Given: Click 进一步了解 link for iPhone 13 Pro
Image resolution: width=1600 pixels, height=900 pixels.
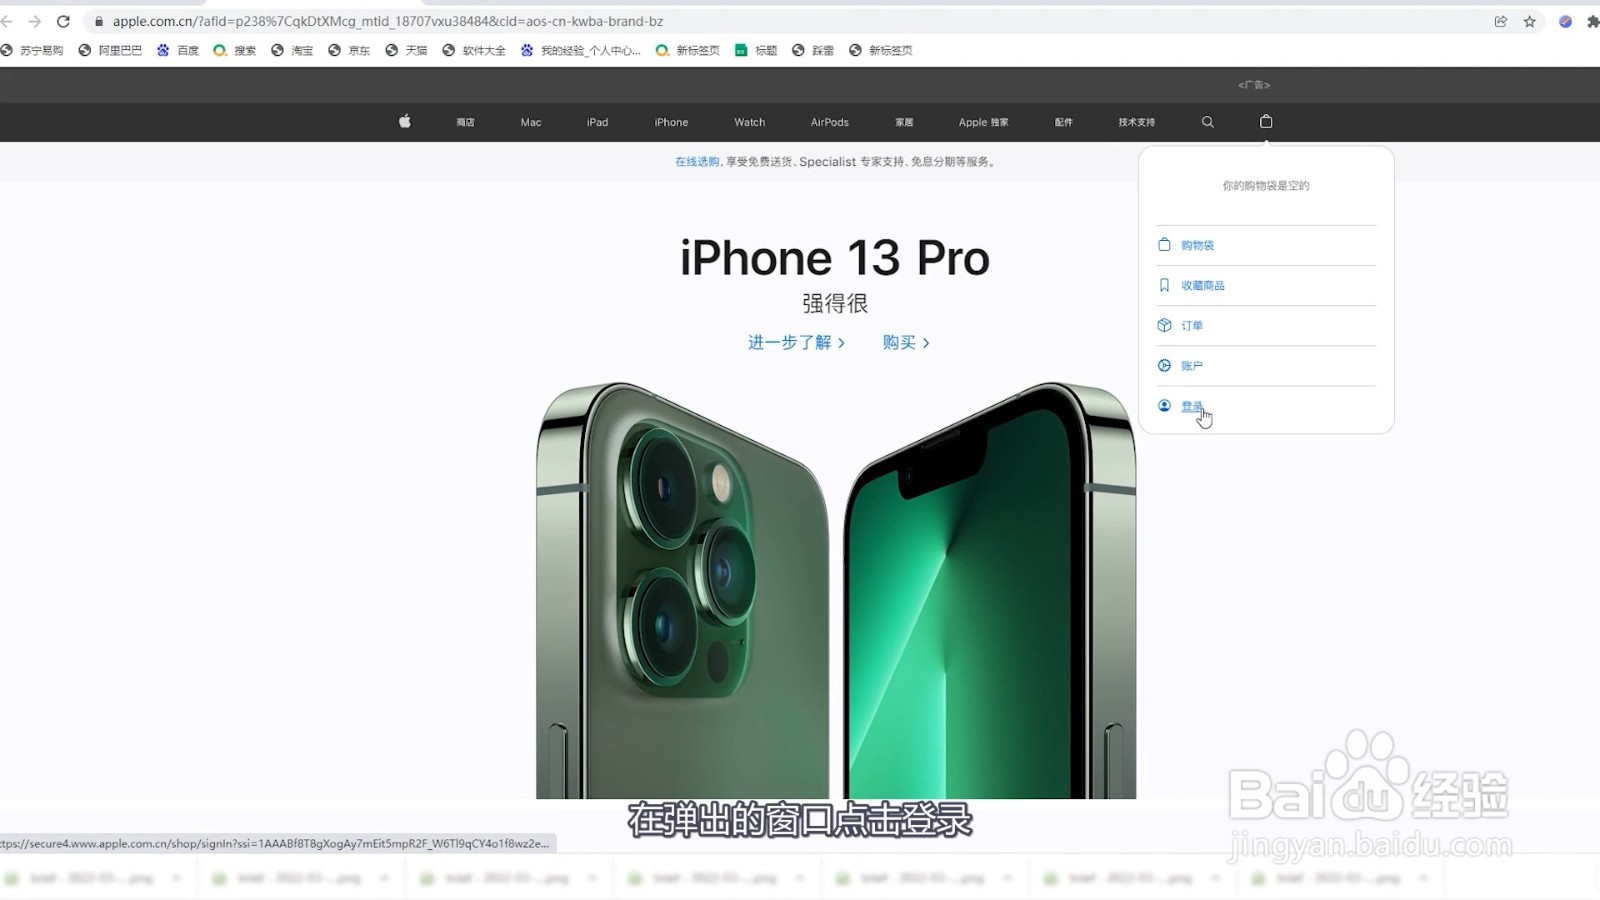Looking at the screenshot, I should coord(797,342).
